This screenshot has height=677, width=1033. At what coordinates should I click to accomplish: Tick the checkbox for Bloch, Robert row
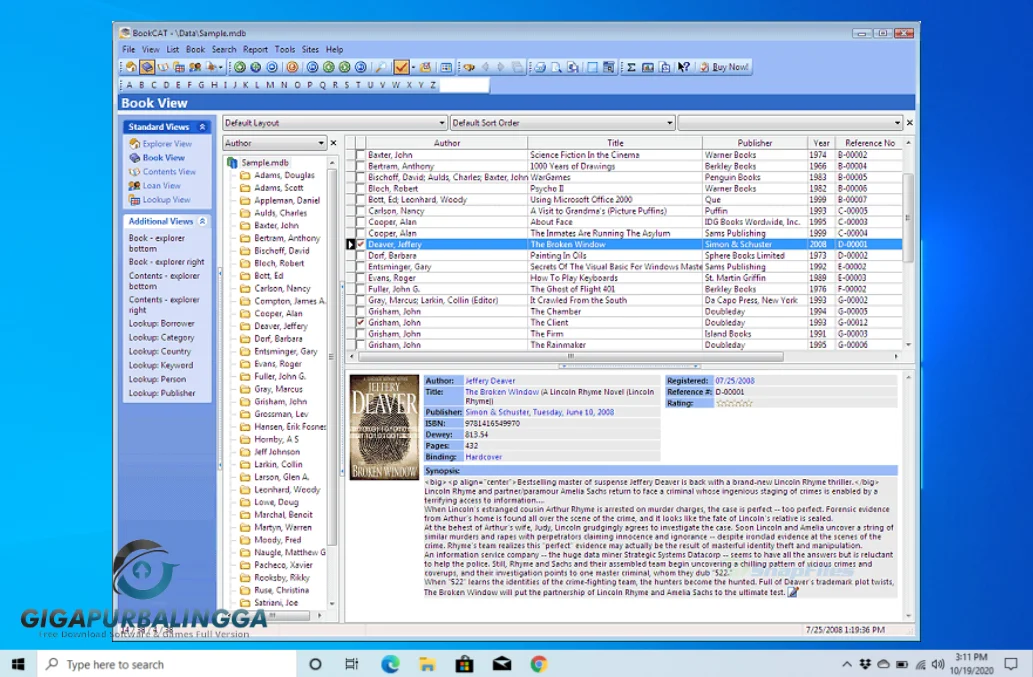(x=360, y=188)
